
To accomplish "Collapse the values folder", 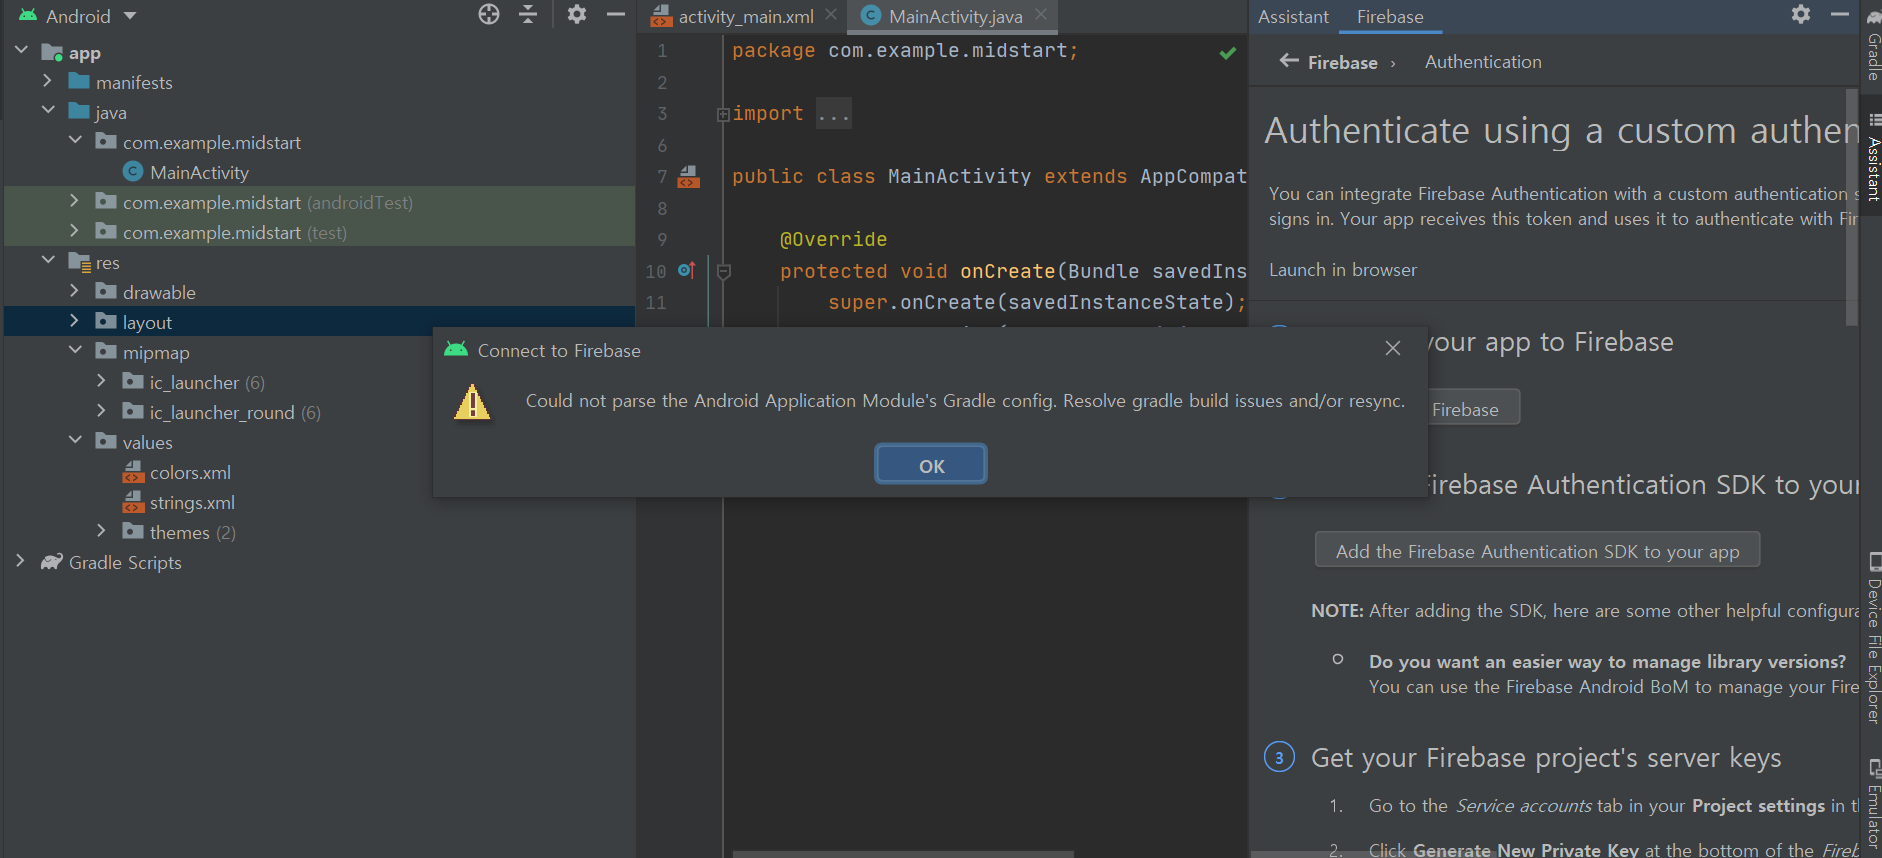I will click(75, 440).
